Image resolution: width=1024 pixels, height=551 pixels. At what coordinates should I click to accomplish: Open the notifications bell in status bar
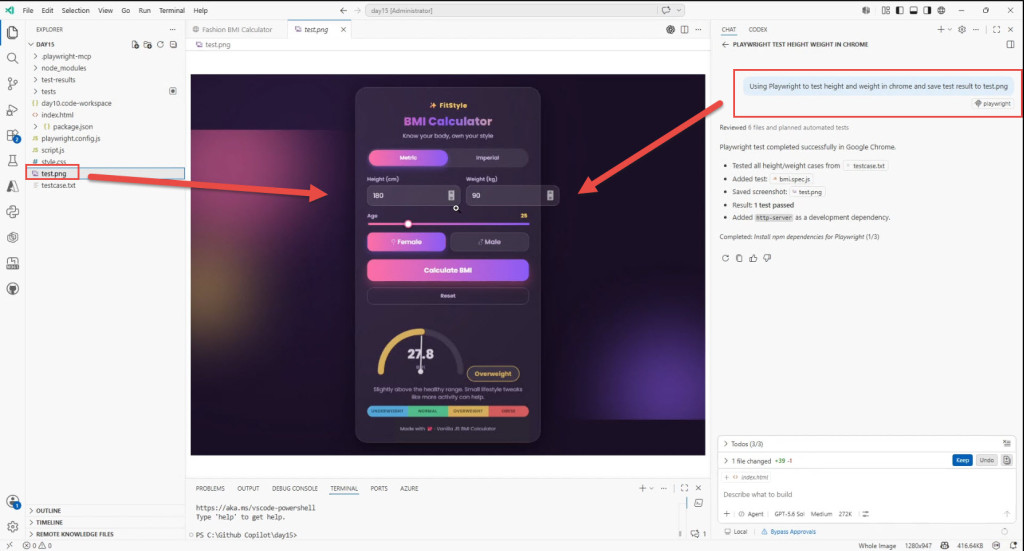[x=1013, y=545]
